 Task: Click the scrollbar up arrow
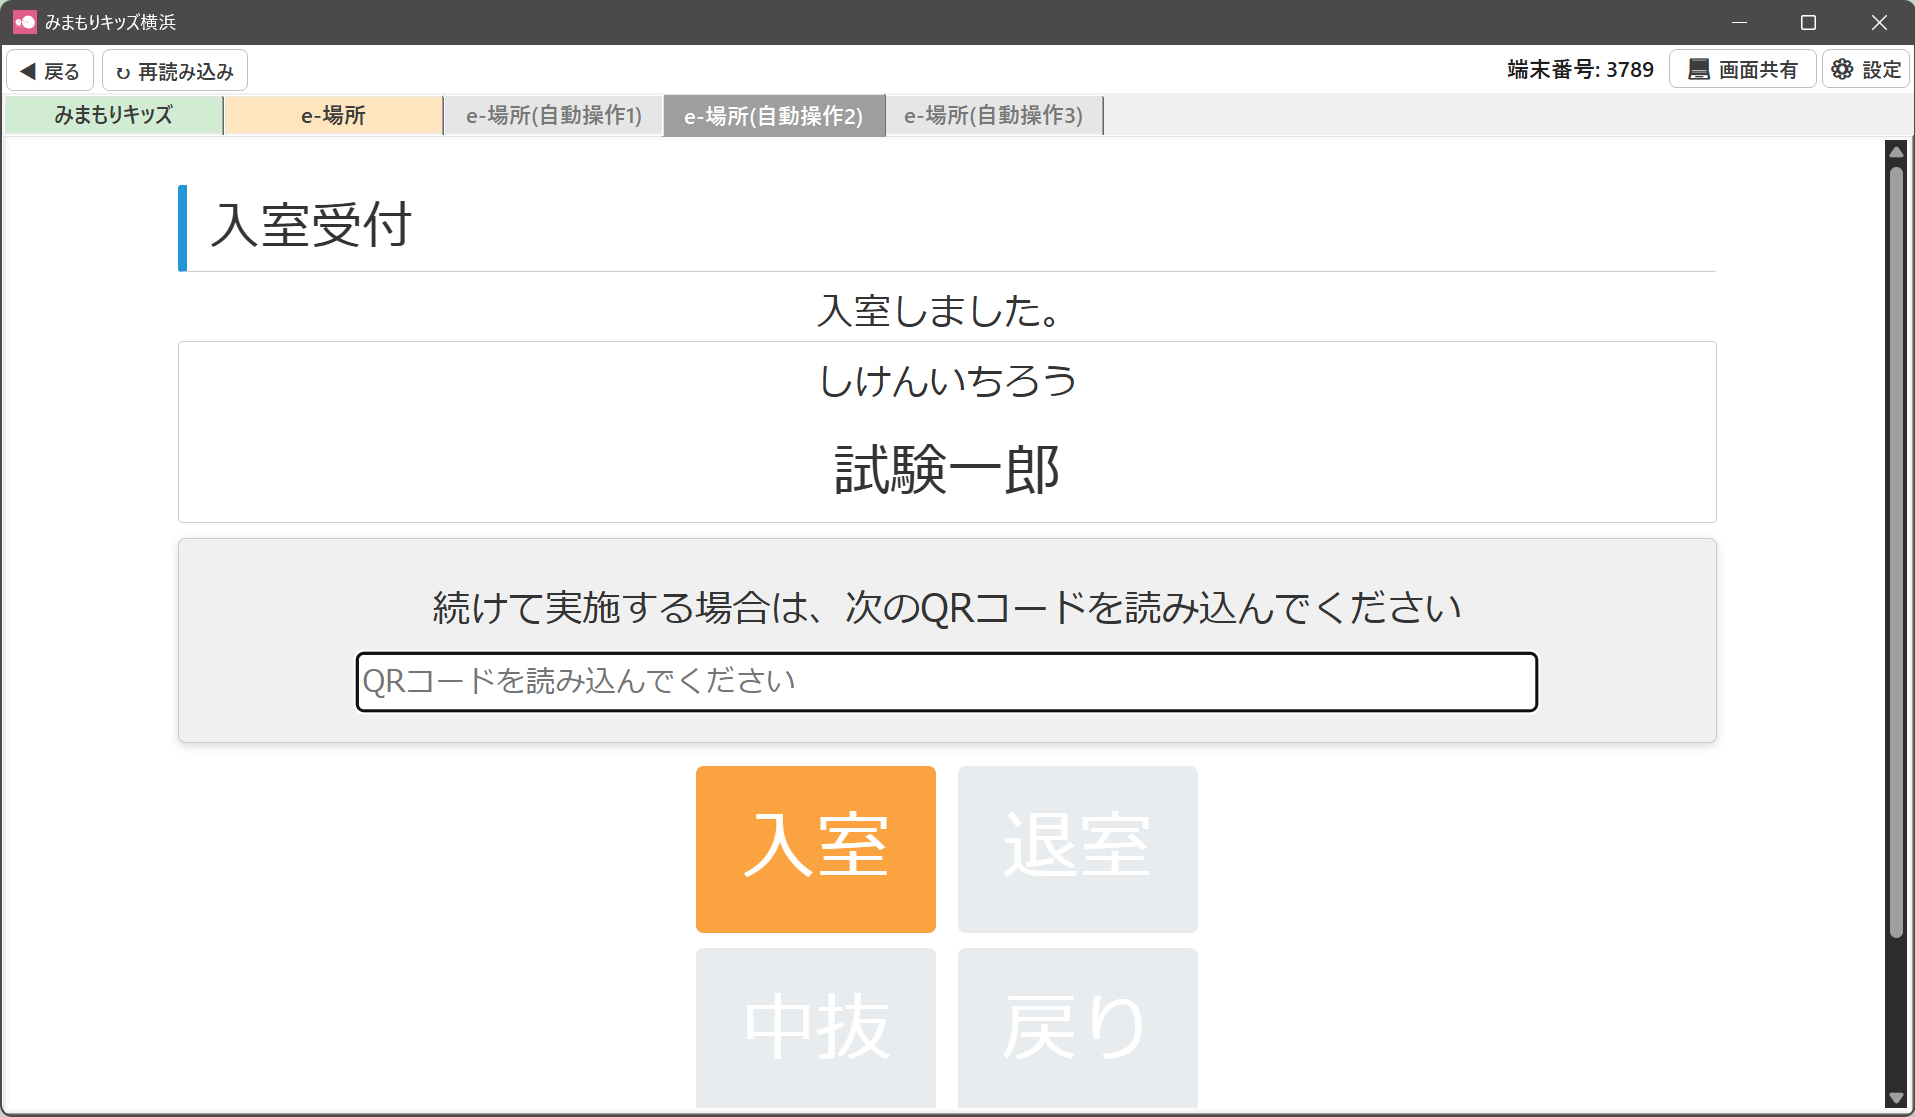(1896, 152)
